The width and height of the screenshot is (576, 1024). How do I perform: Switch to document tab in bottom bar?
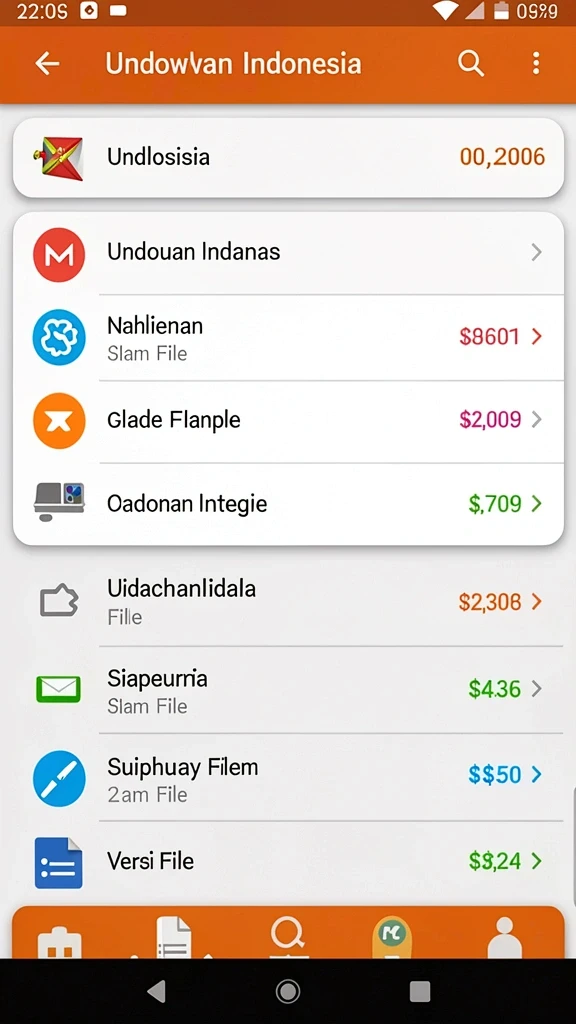tap(173, 938)
